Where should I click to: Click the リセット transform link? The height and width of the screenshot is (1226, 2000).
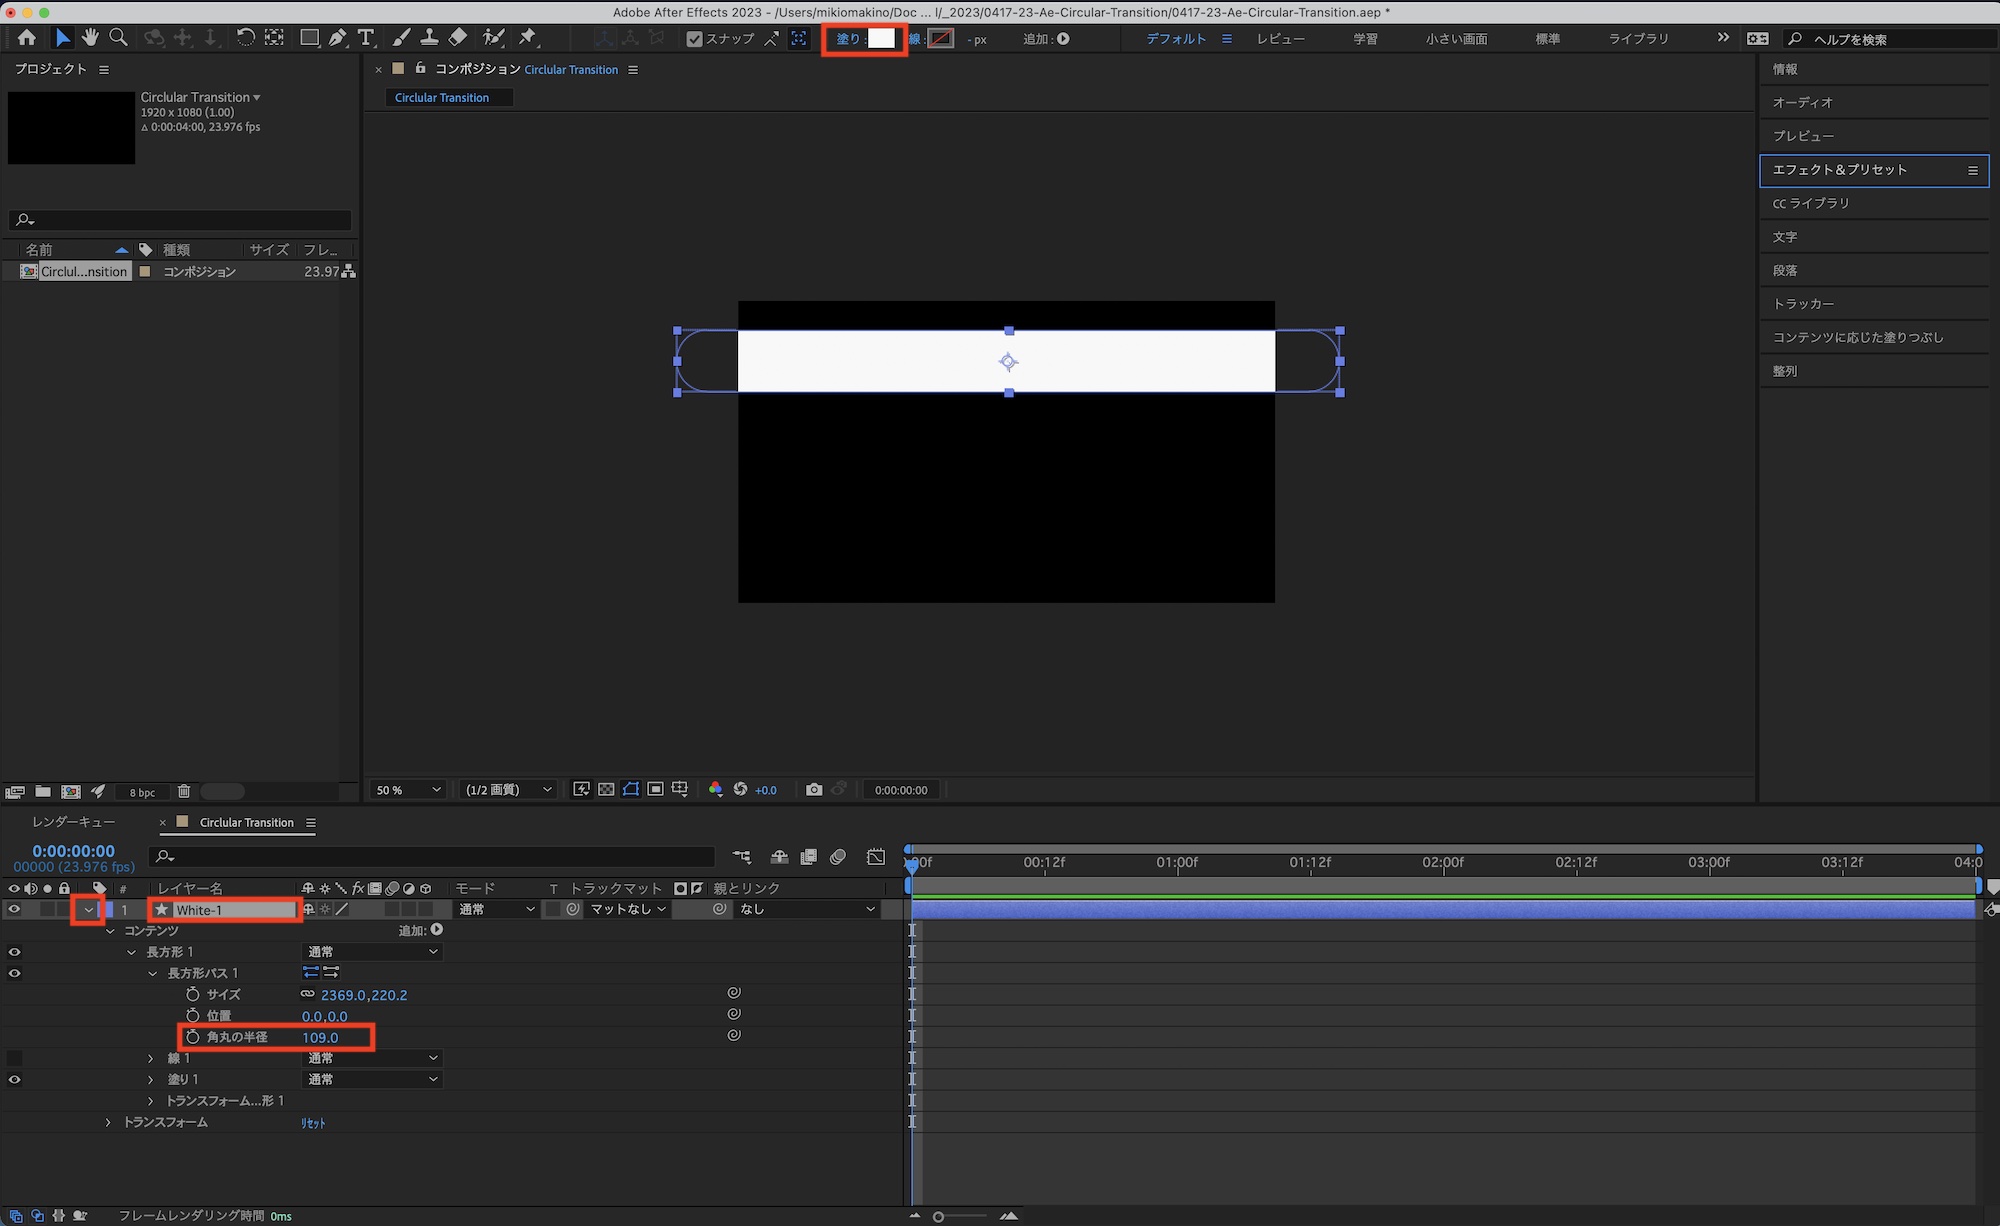pyautogui.click(x=313, y=1123)
